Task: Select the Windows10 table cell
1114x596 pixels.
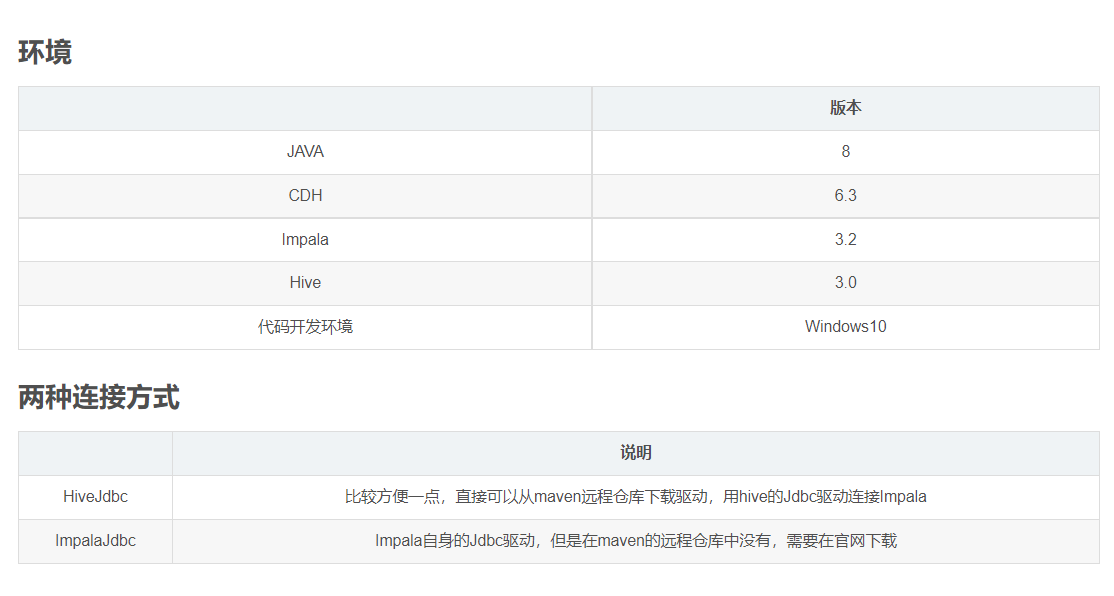Action: point(845,326)
